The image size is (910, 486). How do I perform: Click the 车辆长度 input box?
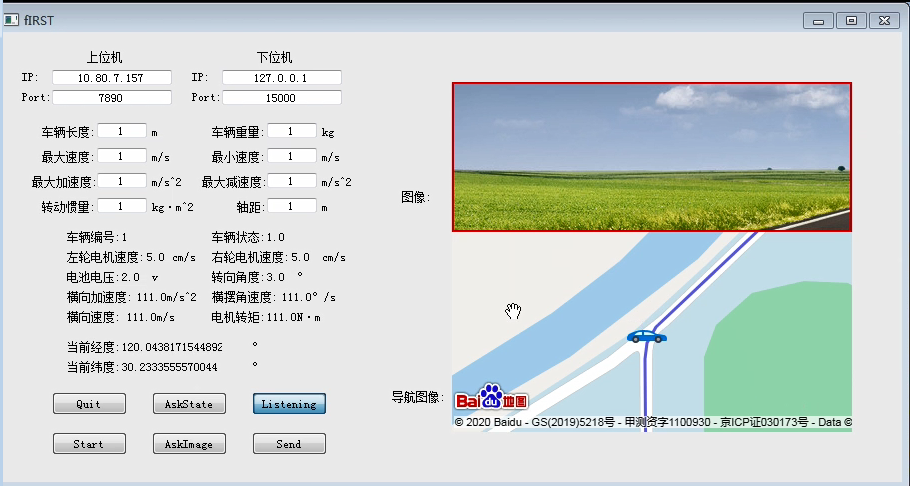pos(122,131)
